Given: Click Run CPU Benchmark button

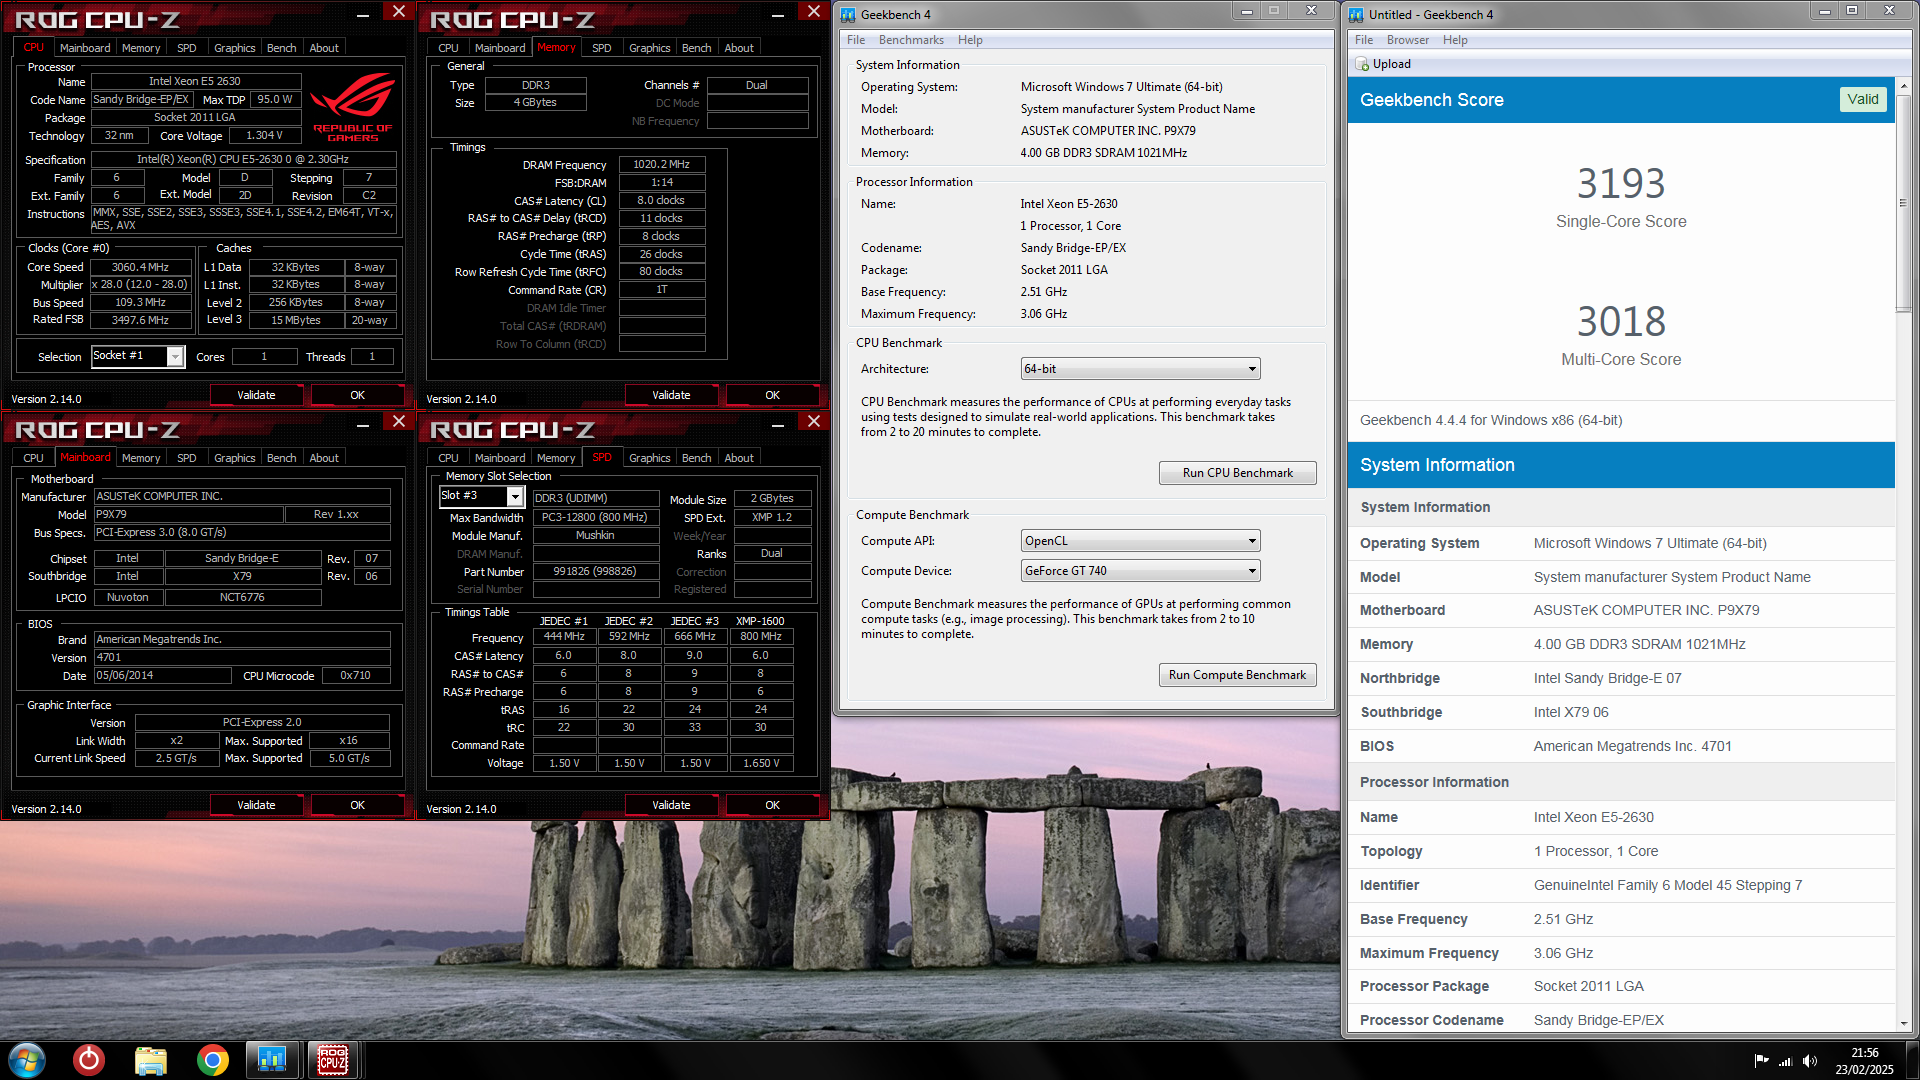Looking at the screenshot, I should [1237, 473].
